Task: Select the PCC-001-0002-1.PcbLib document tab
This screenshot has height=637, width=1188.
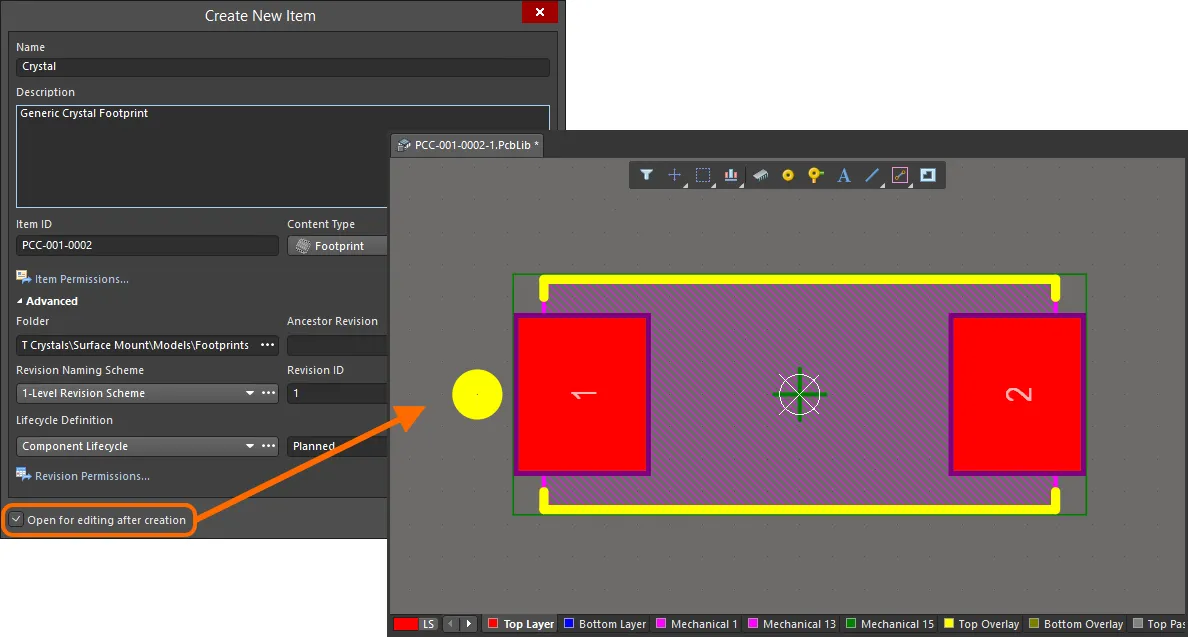Action: 467,145
